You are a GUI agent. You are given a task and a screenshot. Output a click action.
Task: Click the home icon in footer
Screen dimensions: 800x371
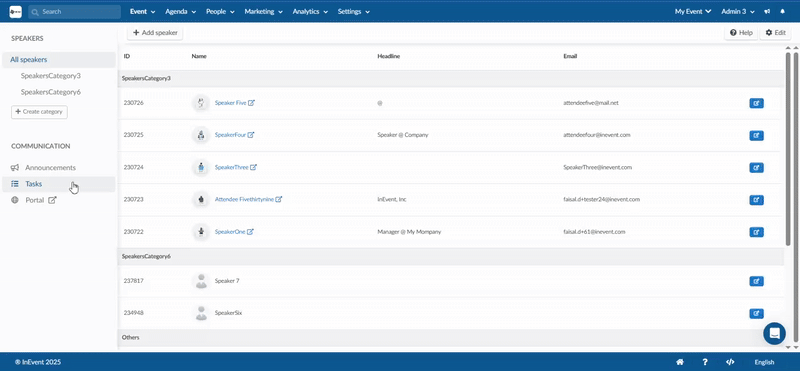pyautogui.click(x=680, y=362)
